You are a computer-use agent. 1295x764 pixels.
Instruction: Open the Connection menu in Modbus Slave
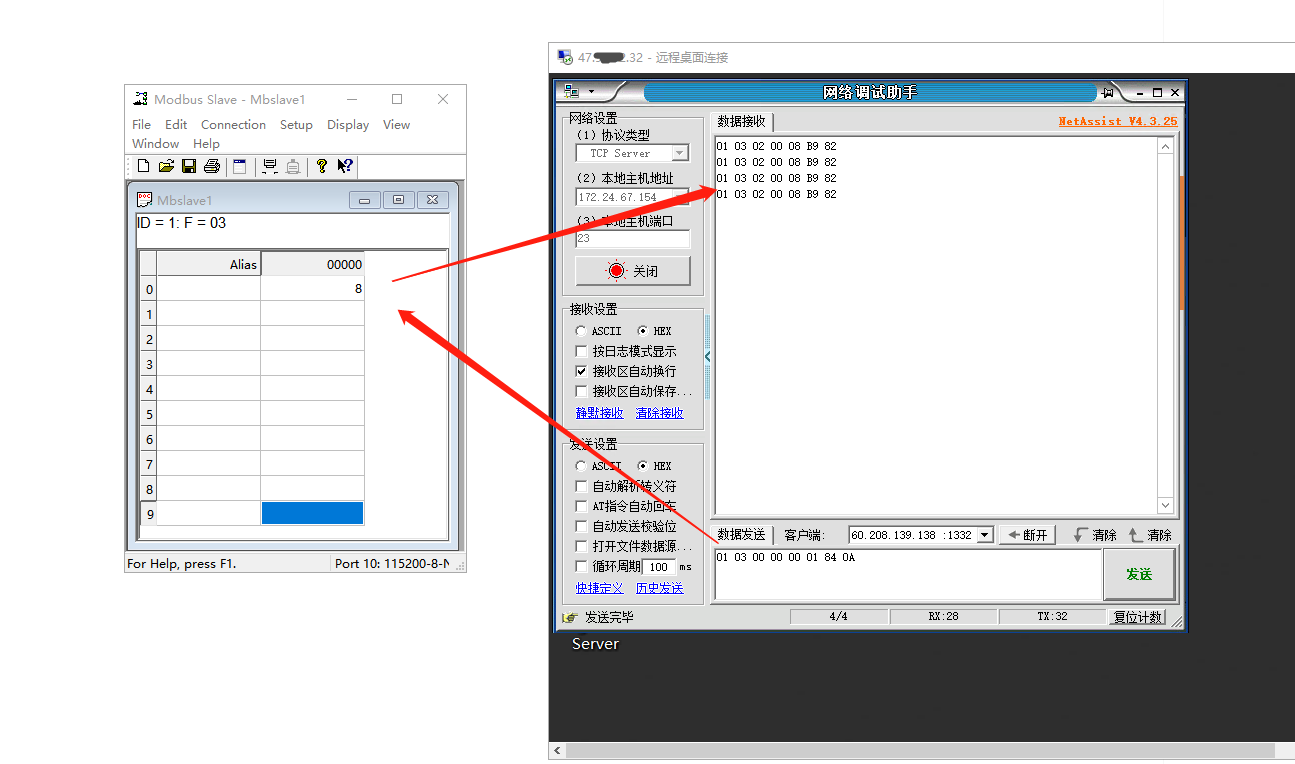[x=233, y=125]
